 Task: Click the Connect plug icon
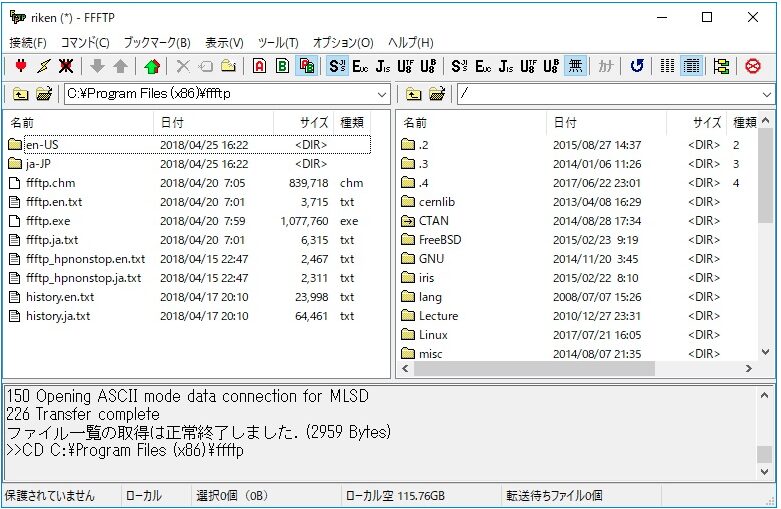(x=21, y=66)
